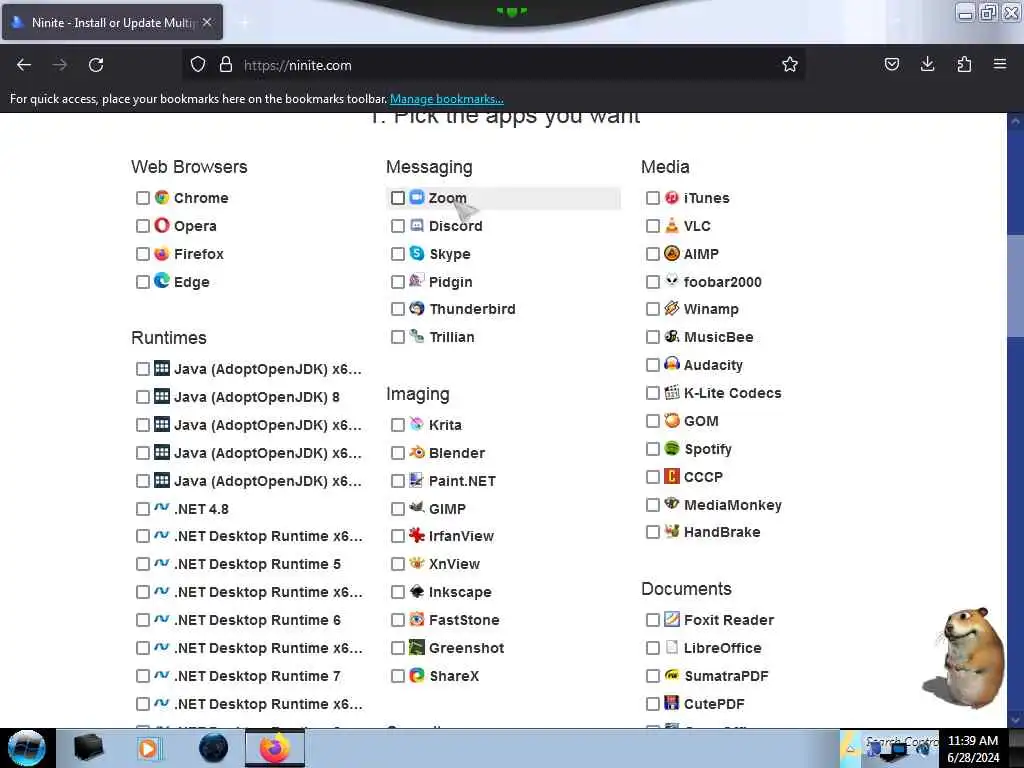Click the CutePDF floppy icon
Image resolution: width=1024 pixels, height=768 pixels.
click(x=672, y=703)
